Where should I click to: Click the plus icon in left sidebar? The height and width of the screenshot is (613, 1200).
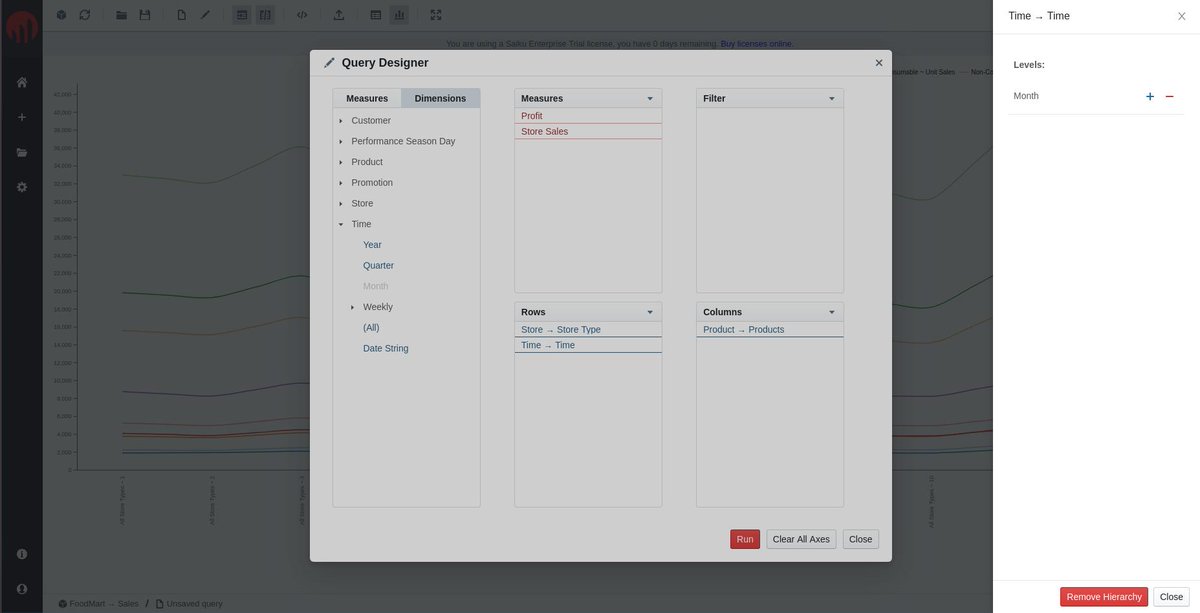click(x=22, y=117)
